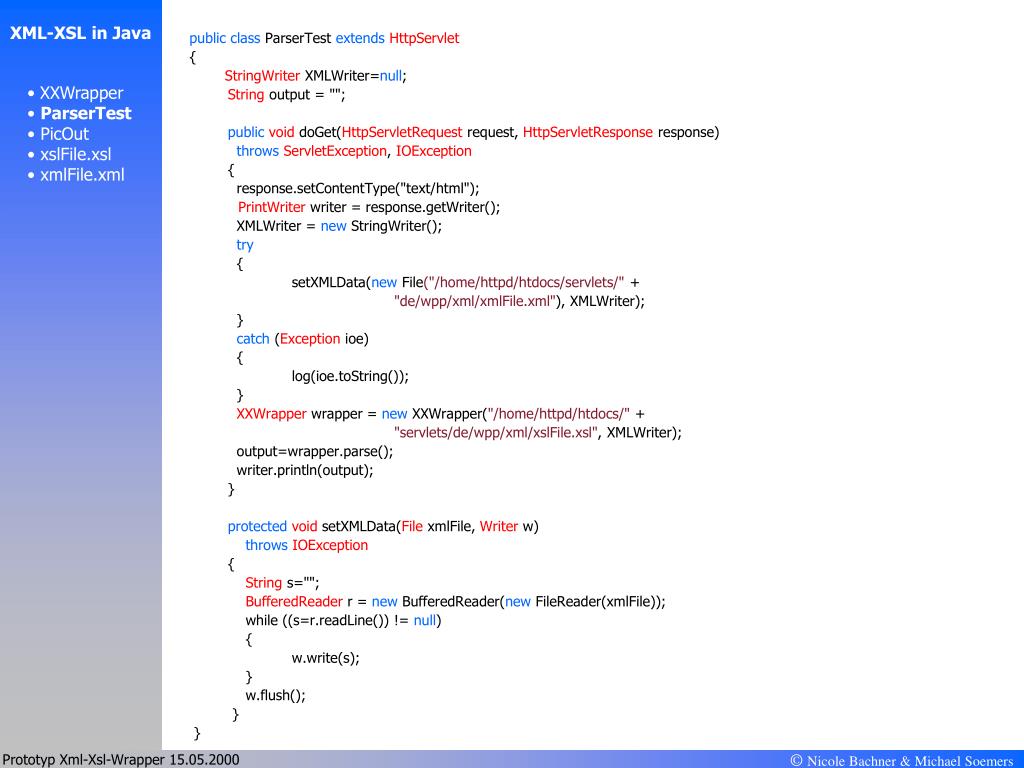The image size is (1024, 768).
Task: Click the 'XMLWriter = new StringWriter();' line
Action: 339,226
